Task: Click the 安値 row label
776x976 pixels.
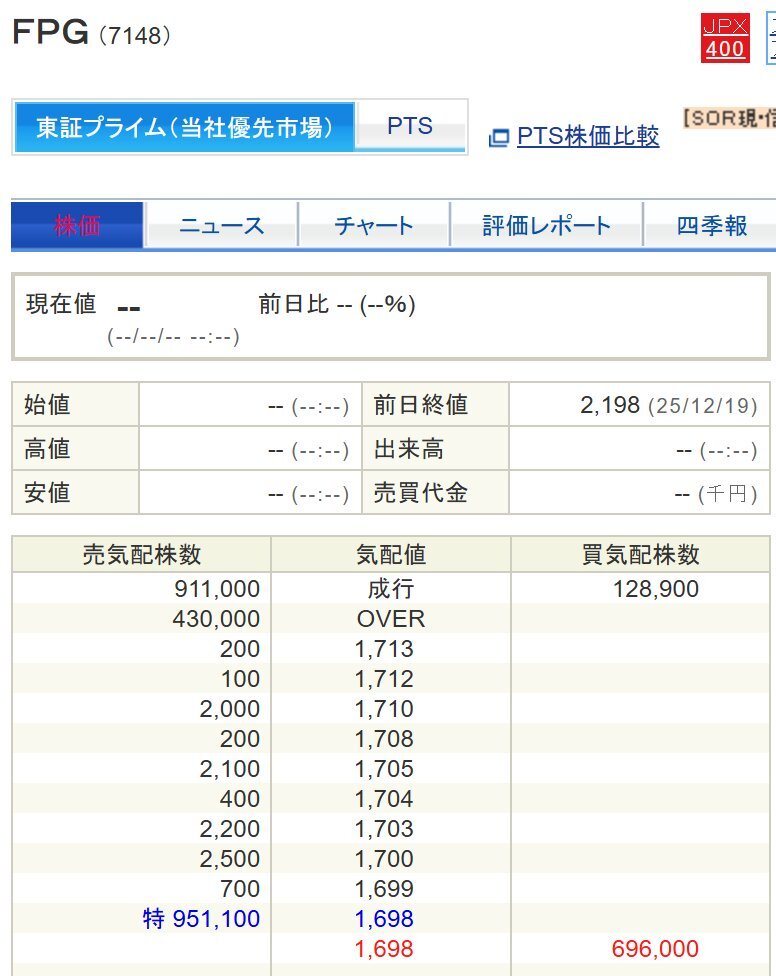Action: tap(47, 493)
